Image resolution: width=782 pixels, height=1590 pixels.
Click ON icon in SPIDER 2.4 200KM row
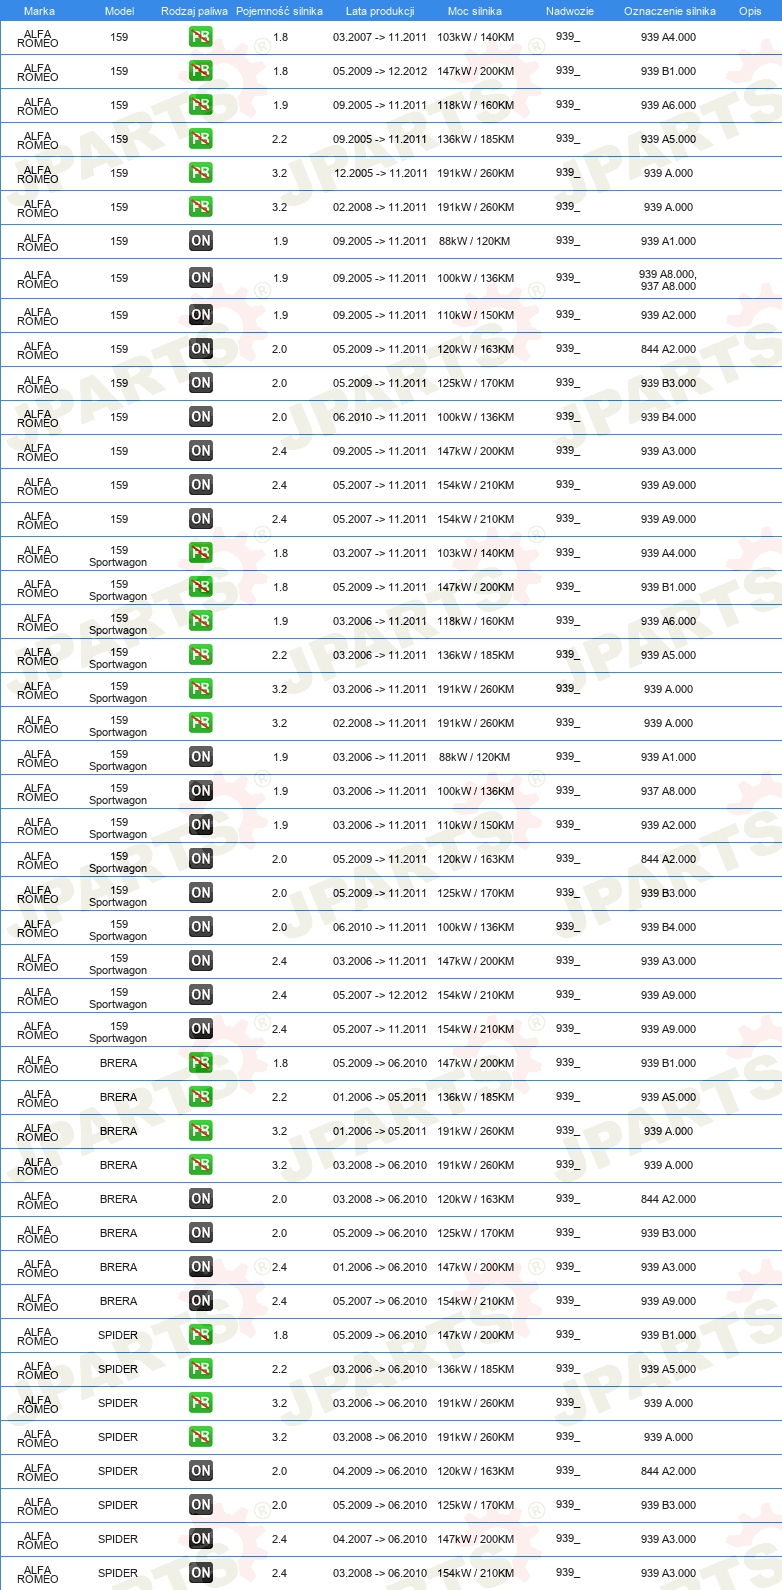[201, 1539]
